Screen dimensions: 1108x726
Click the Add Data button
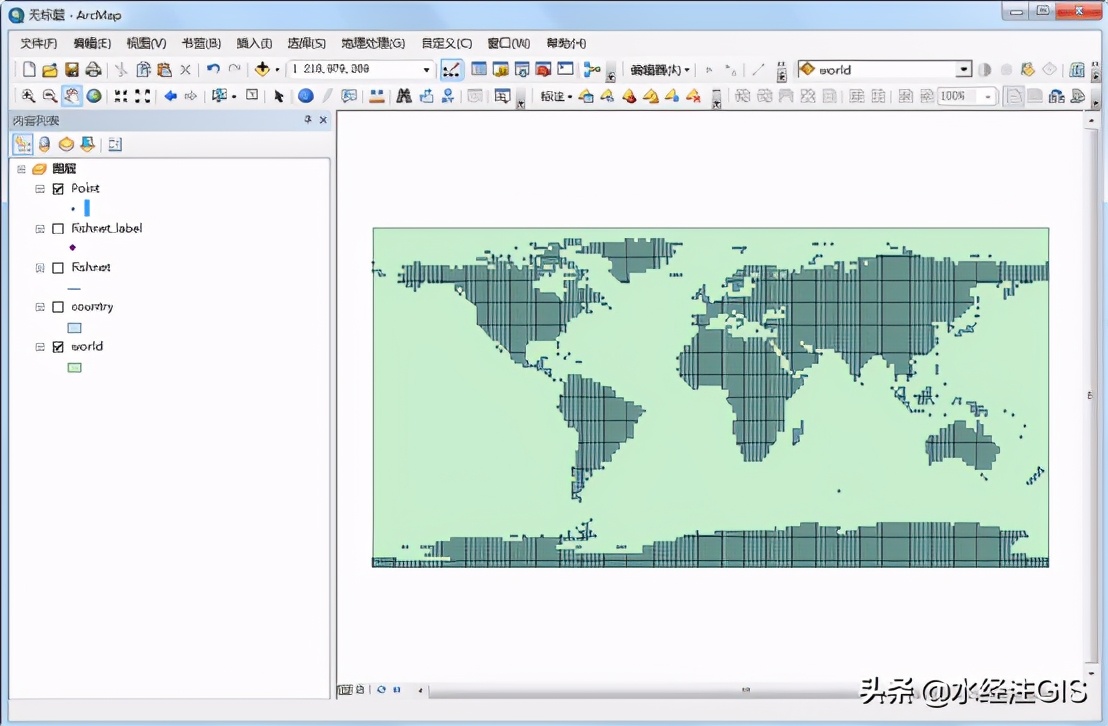[x=262, y=70]
